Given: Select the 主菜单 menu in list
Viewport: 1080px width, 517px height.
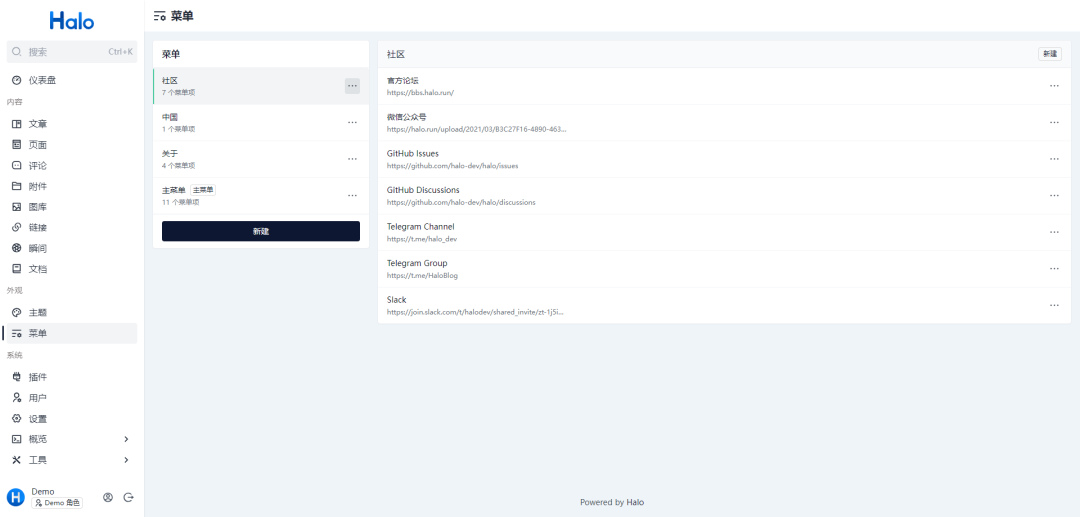Looking at the screenshot, I should point(260,196).
